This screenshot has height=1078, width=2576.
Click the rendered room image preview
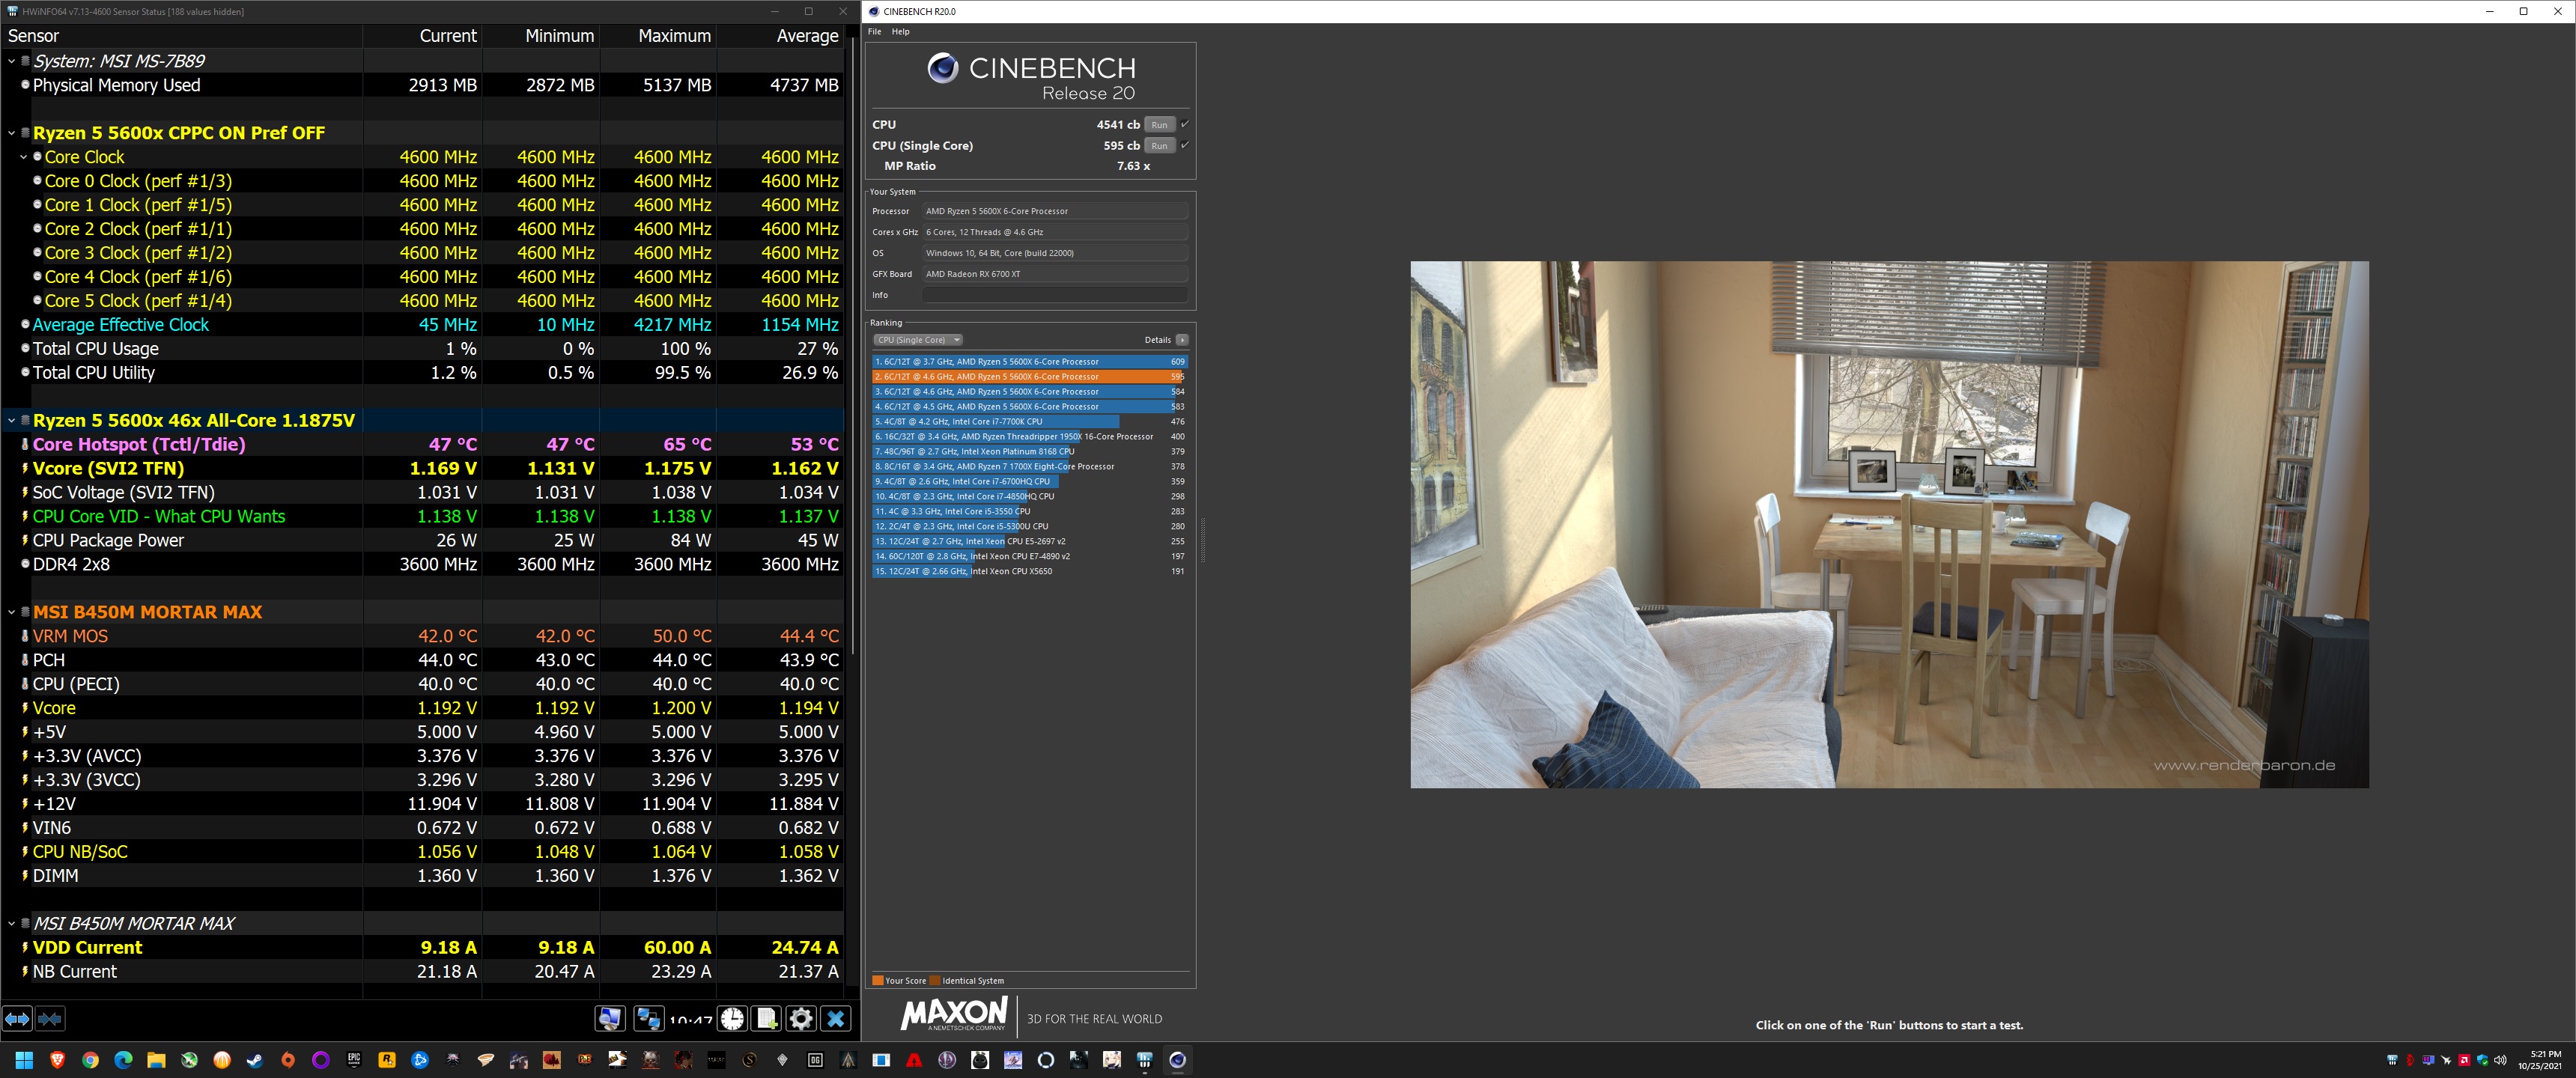(1889, 524)
